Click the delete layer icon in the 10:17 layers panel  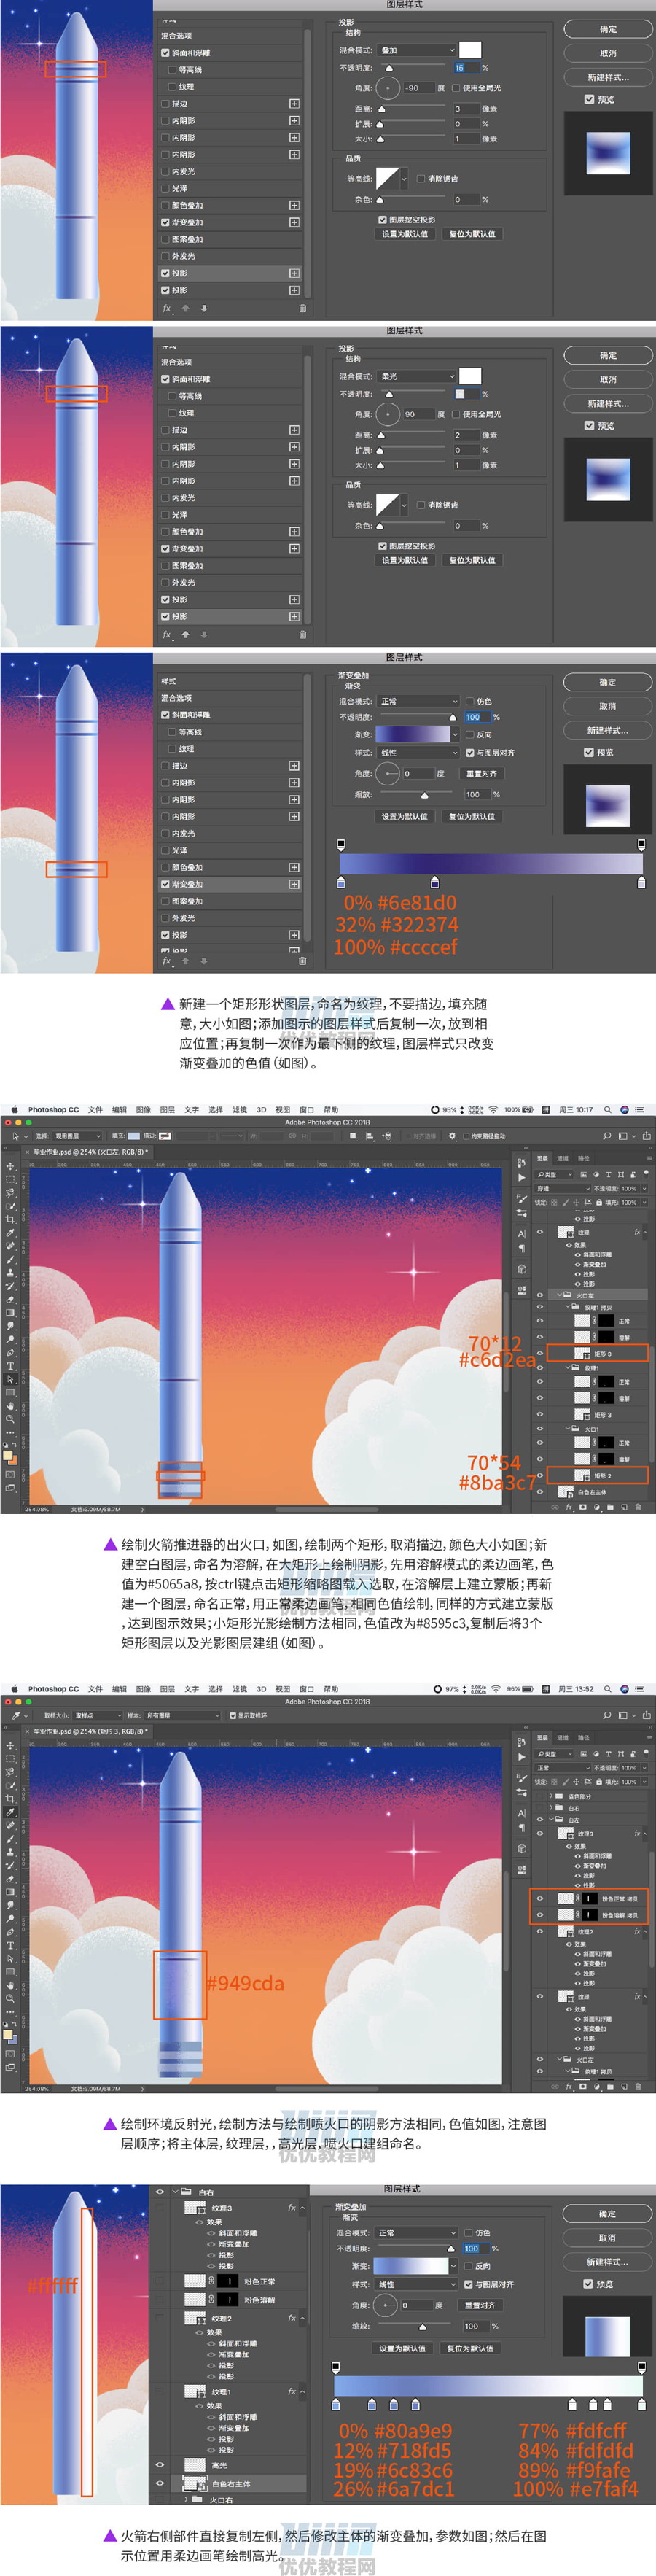pos(638,1507)
